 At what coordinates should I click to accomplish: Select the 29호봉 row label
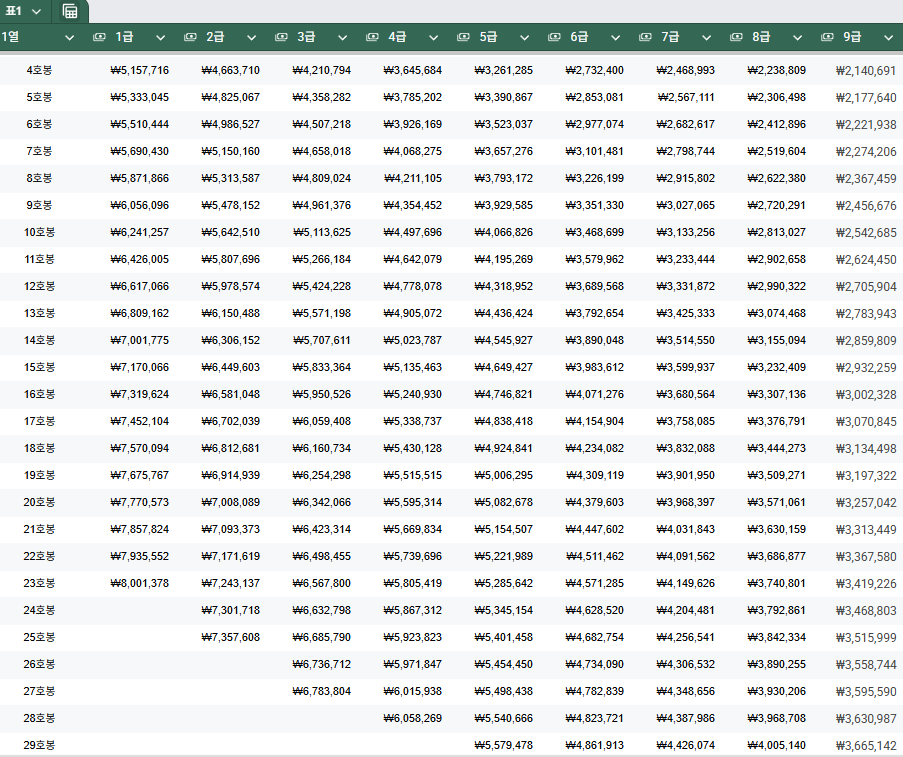(x=39, y=745)
